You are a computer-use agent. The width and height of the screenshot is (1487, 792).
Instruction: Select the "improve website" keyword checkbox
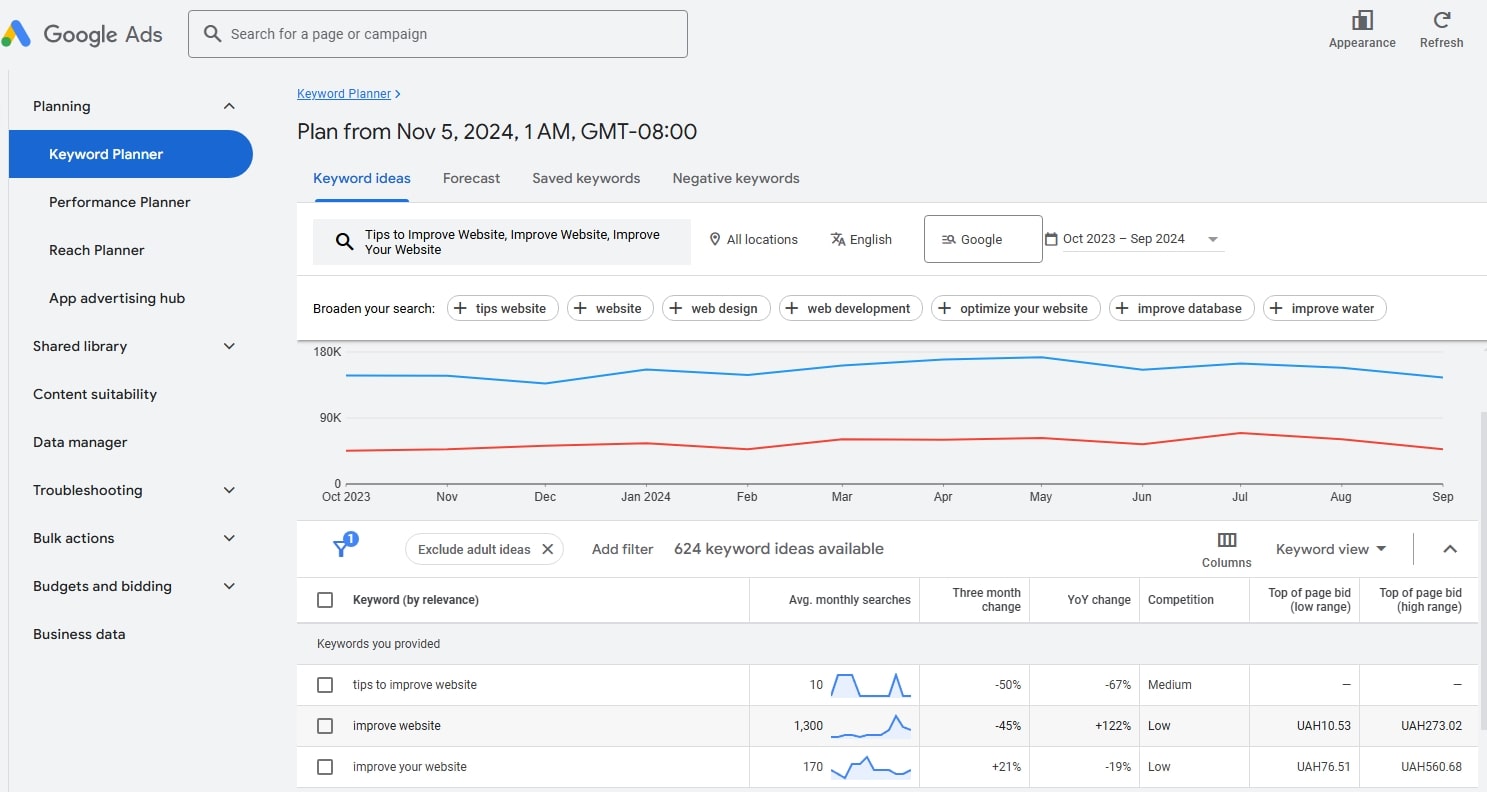(x=325, y=726)
